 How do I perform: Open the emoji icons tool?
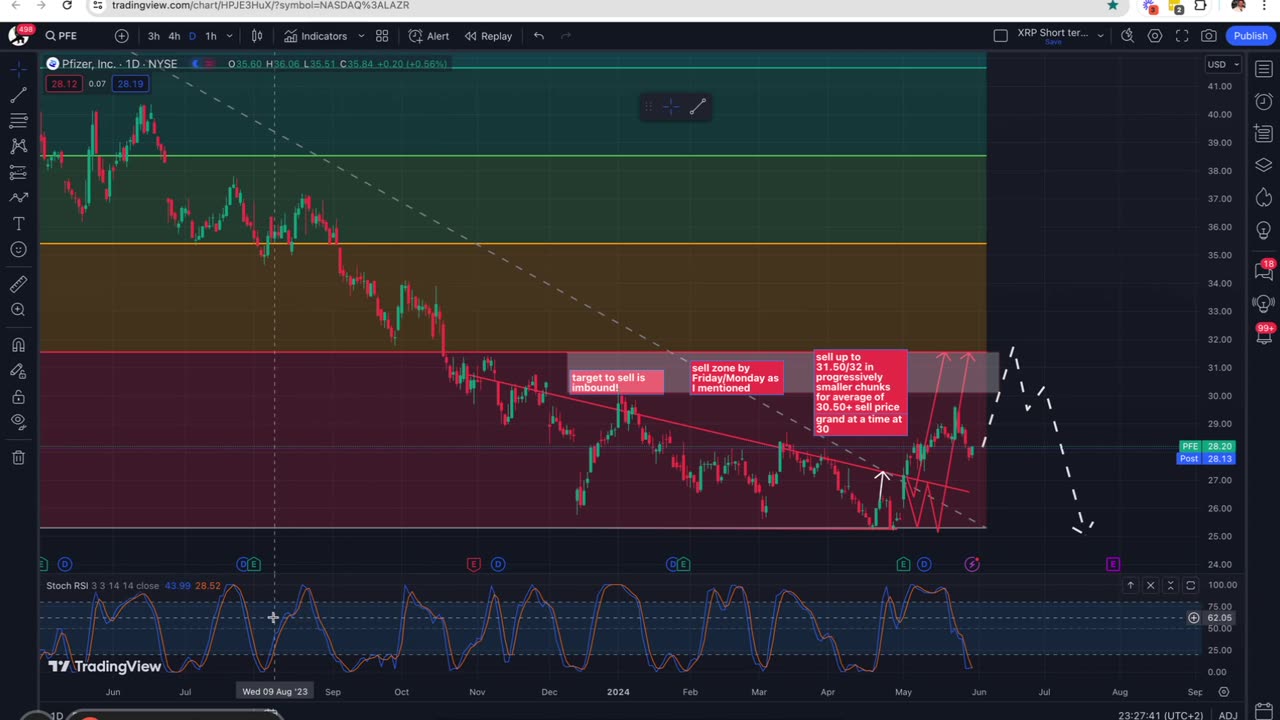tap(18, 250)
